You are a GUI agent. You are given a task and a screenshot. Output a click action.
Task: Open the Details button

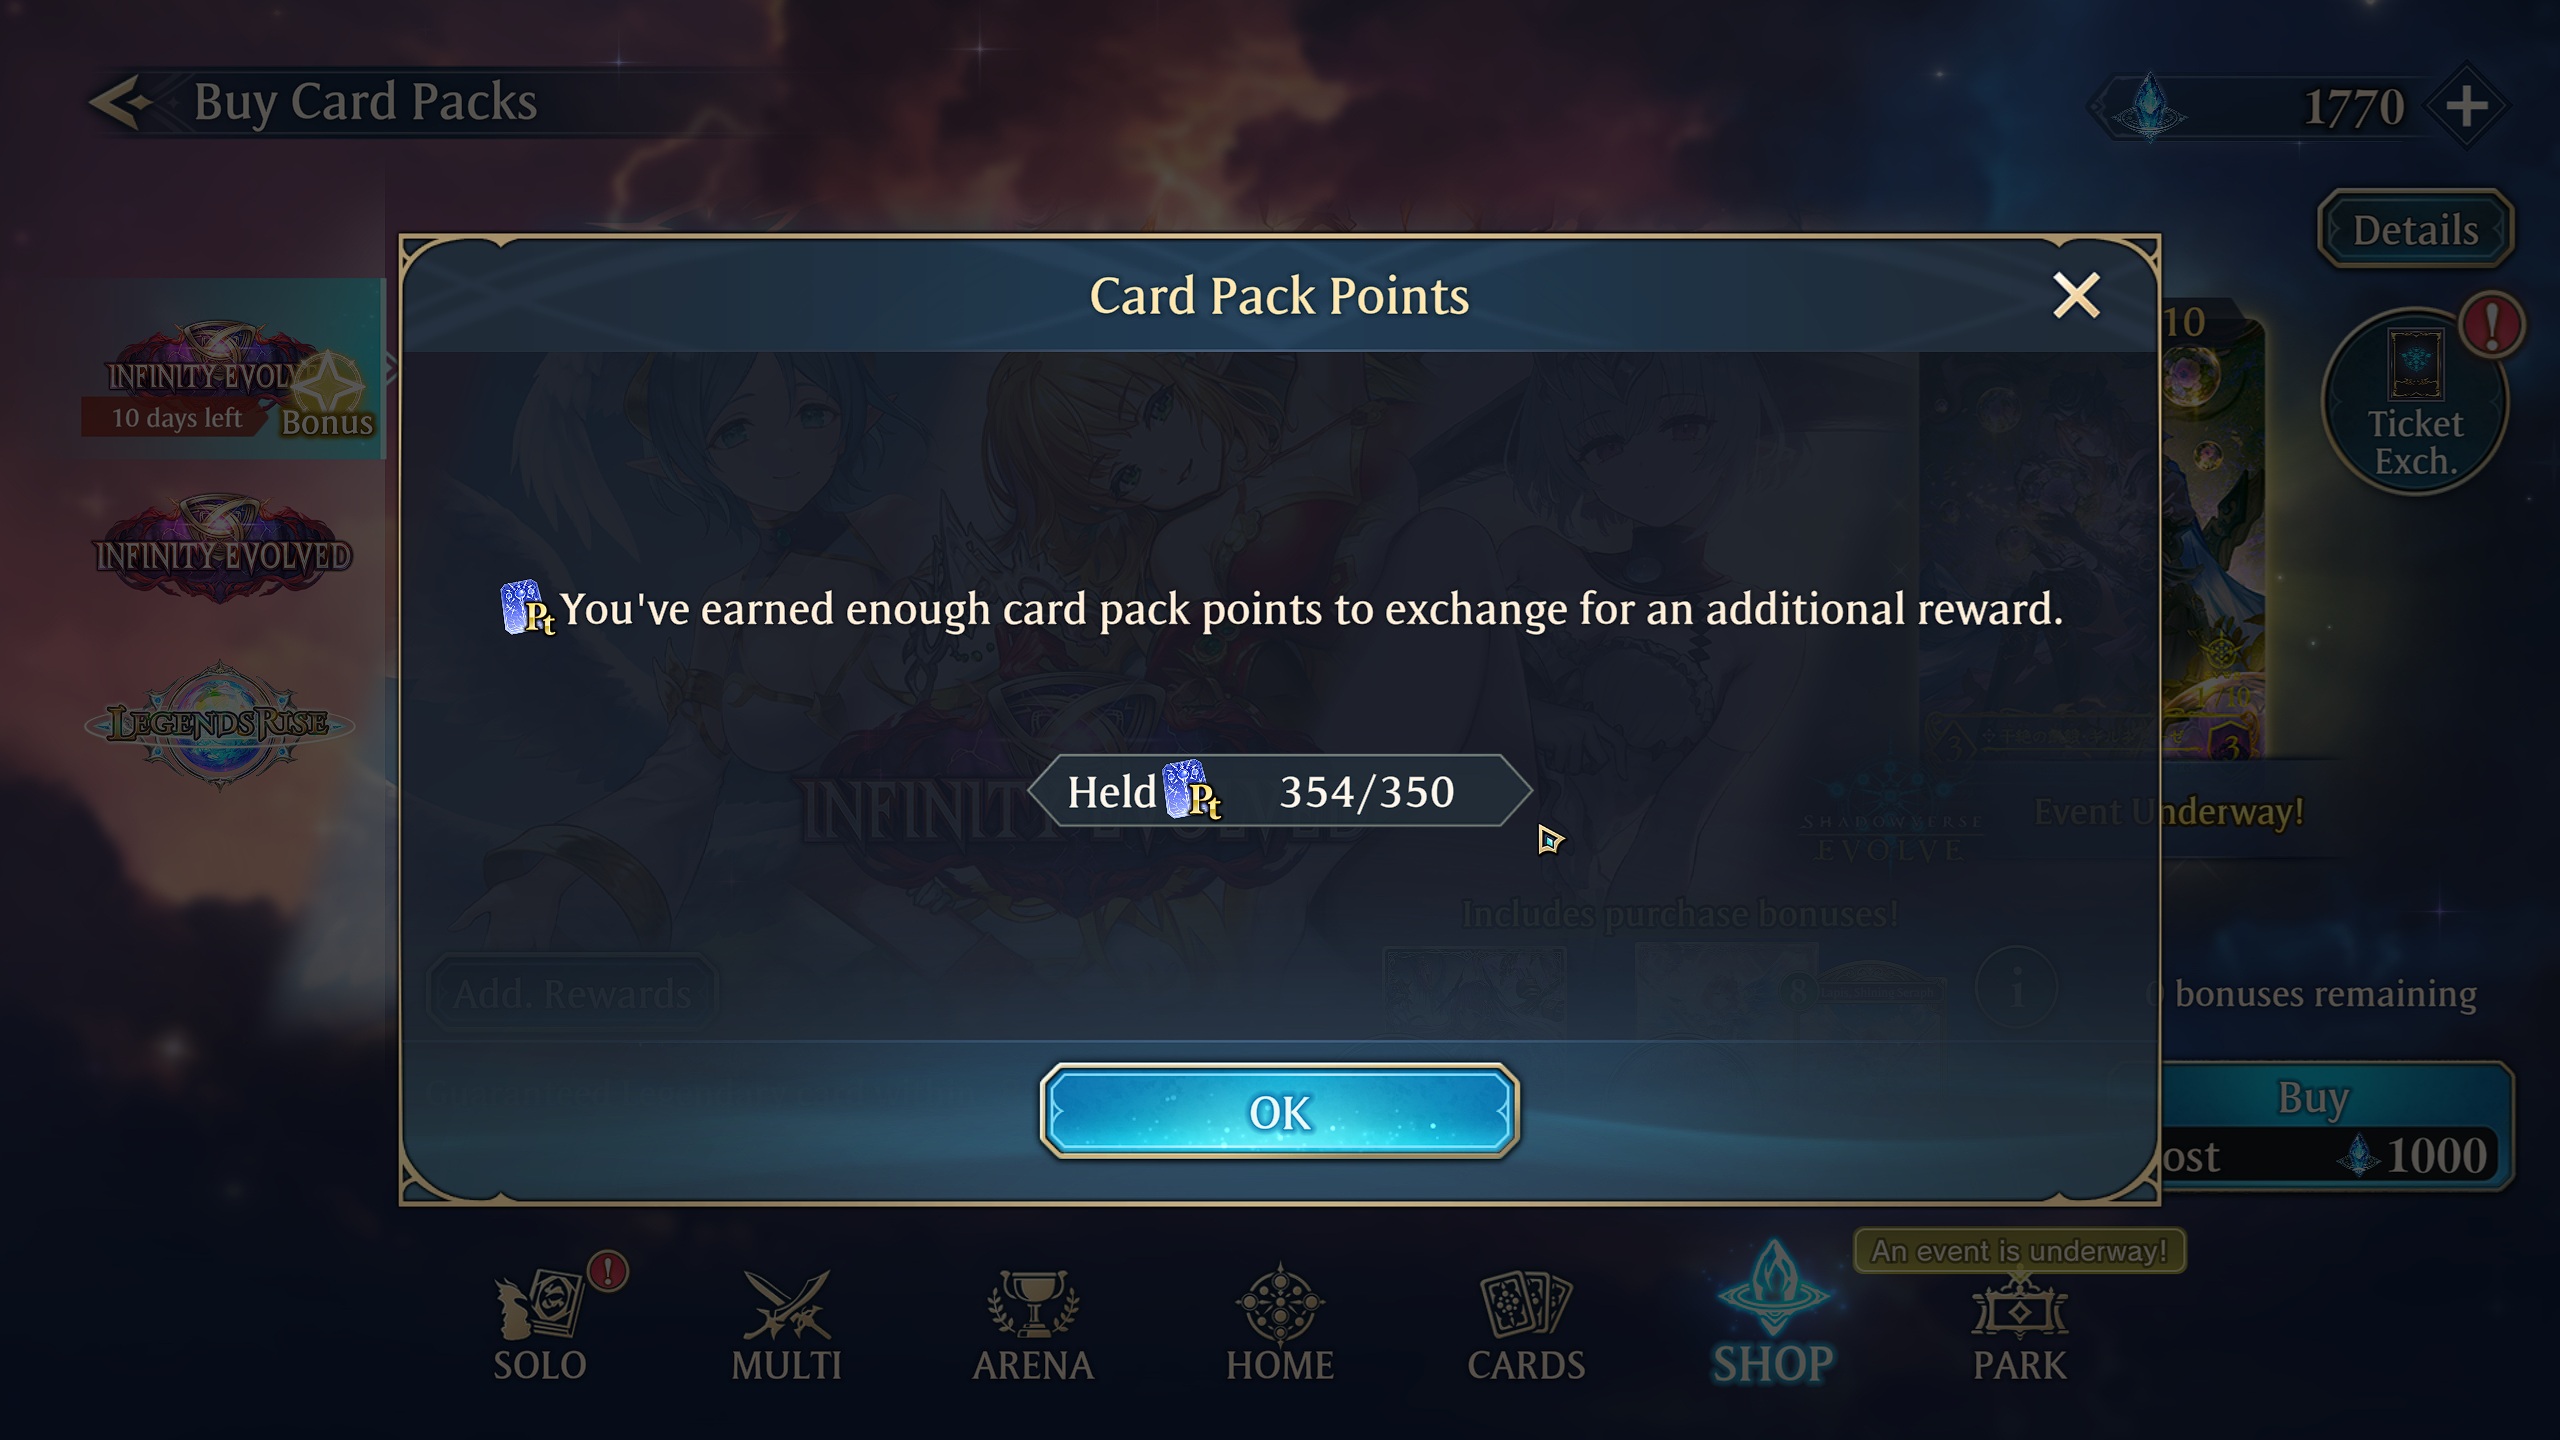(2415, 229)
